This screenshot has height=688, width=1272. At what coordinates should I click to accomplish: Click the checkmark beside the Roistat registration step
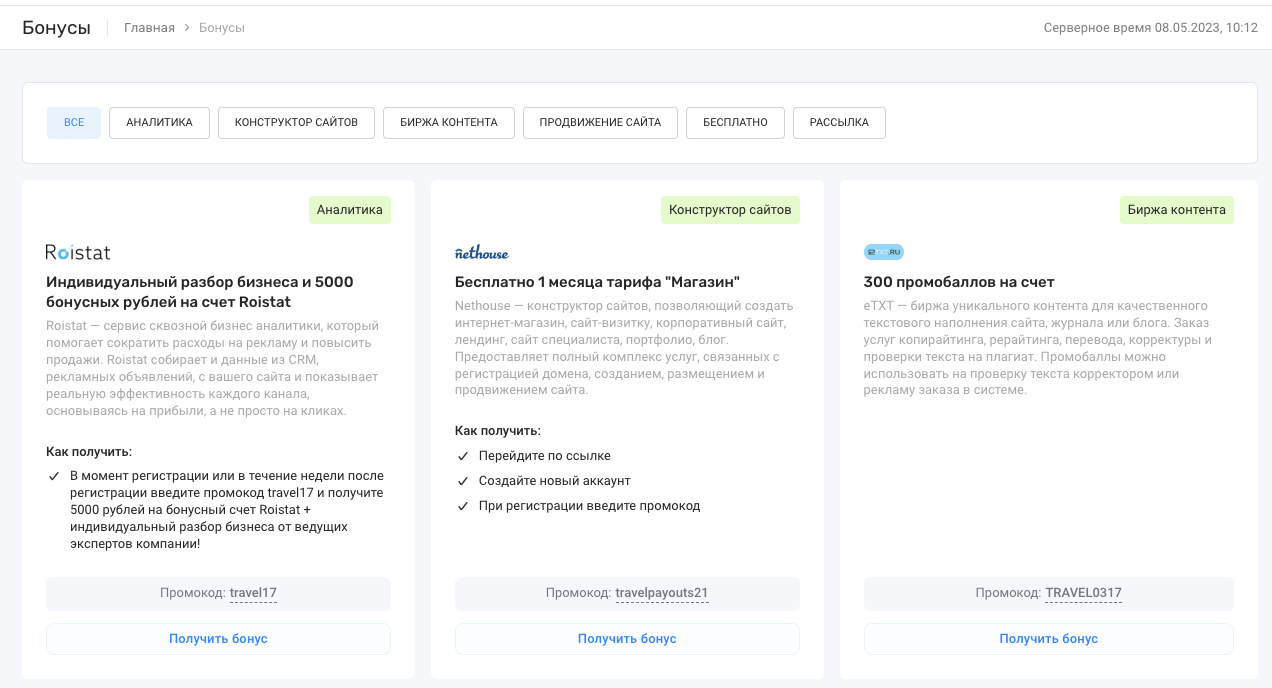click(x=54, y=476)
